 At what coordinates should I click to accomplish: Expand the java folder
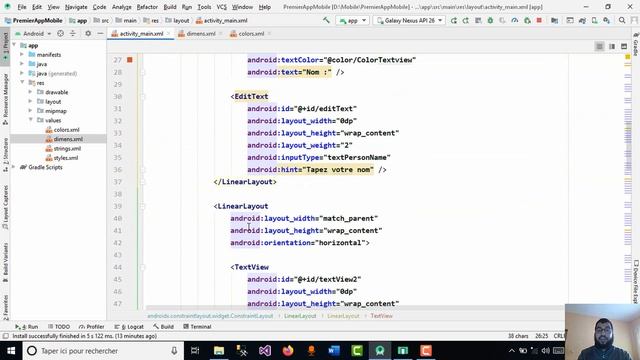click(x=22, y=64)
